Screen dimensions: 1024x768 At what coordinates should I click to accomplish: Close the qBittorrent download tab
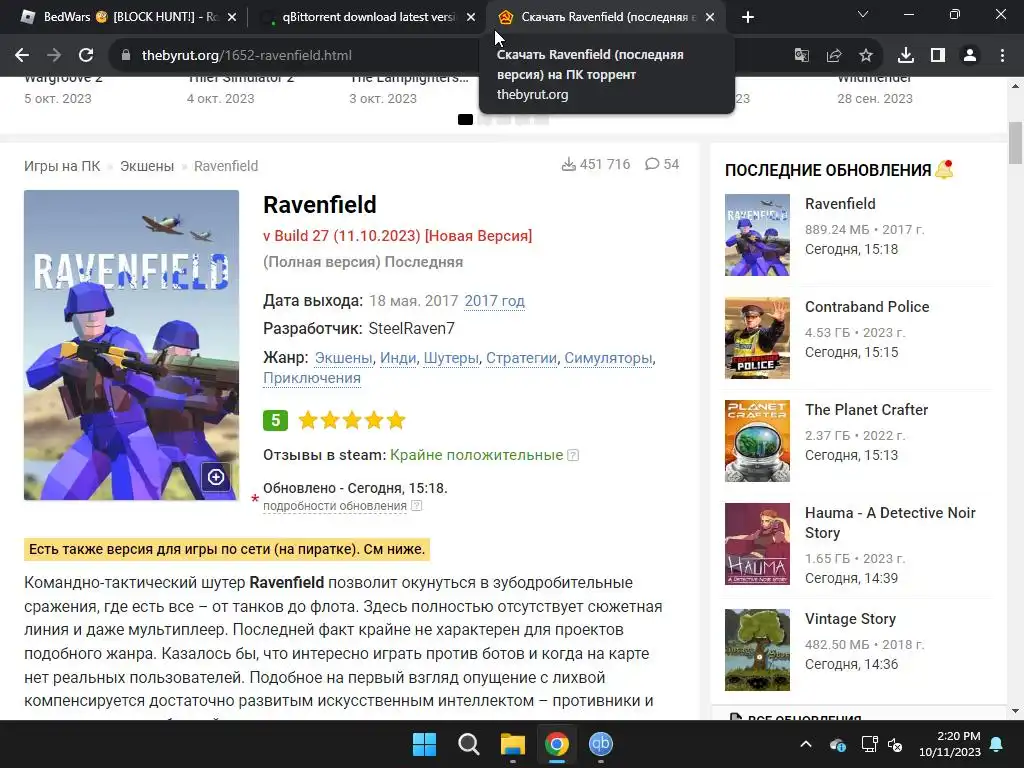(471, 18)
